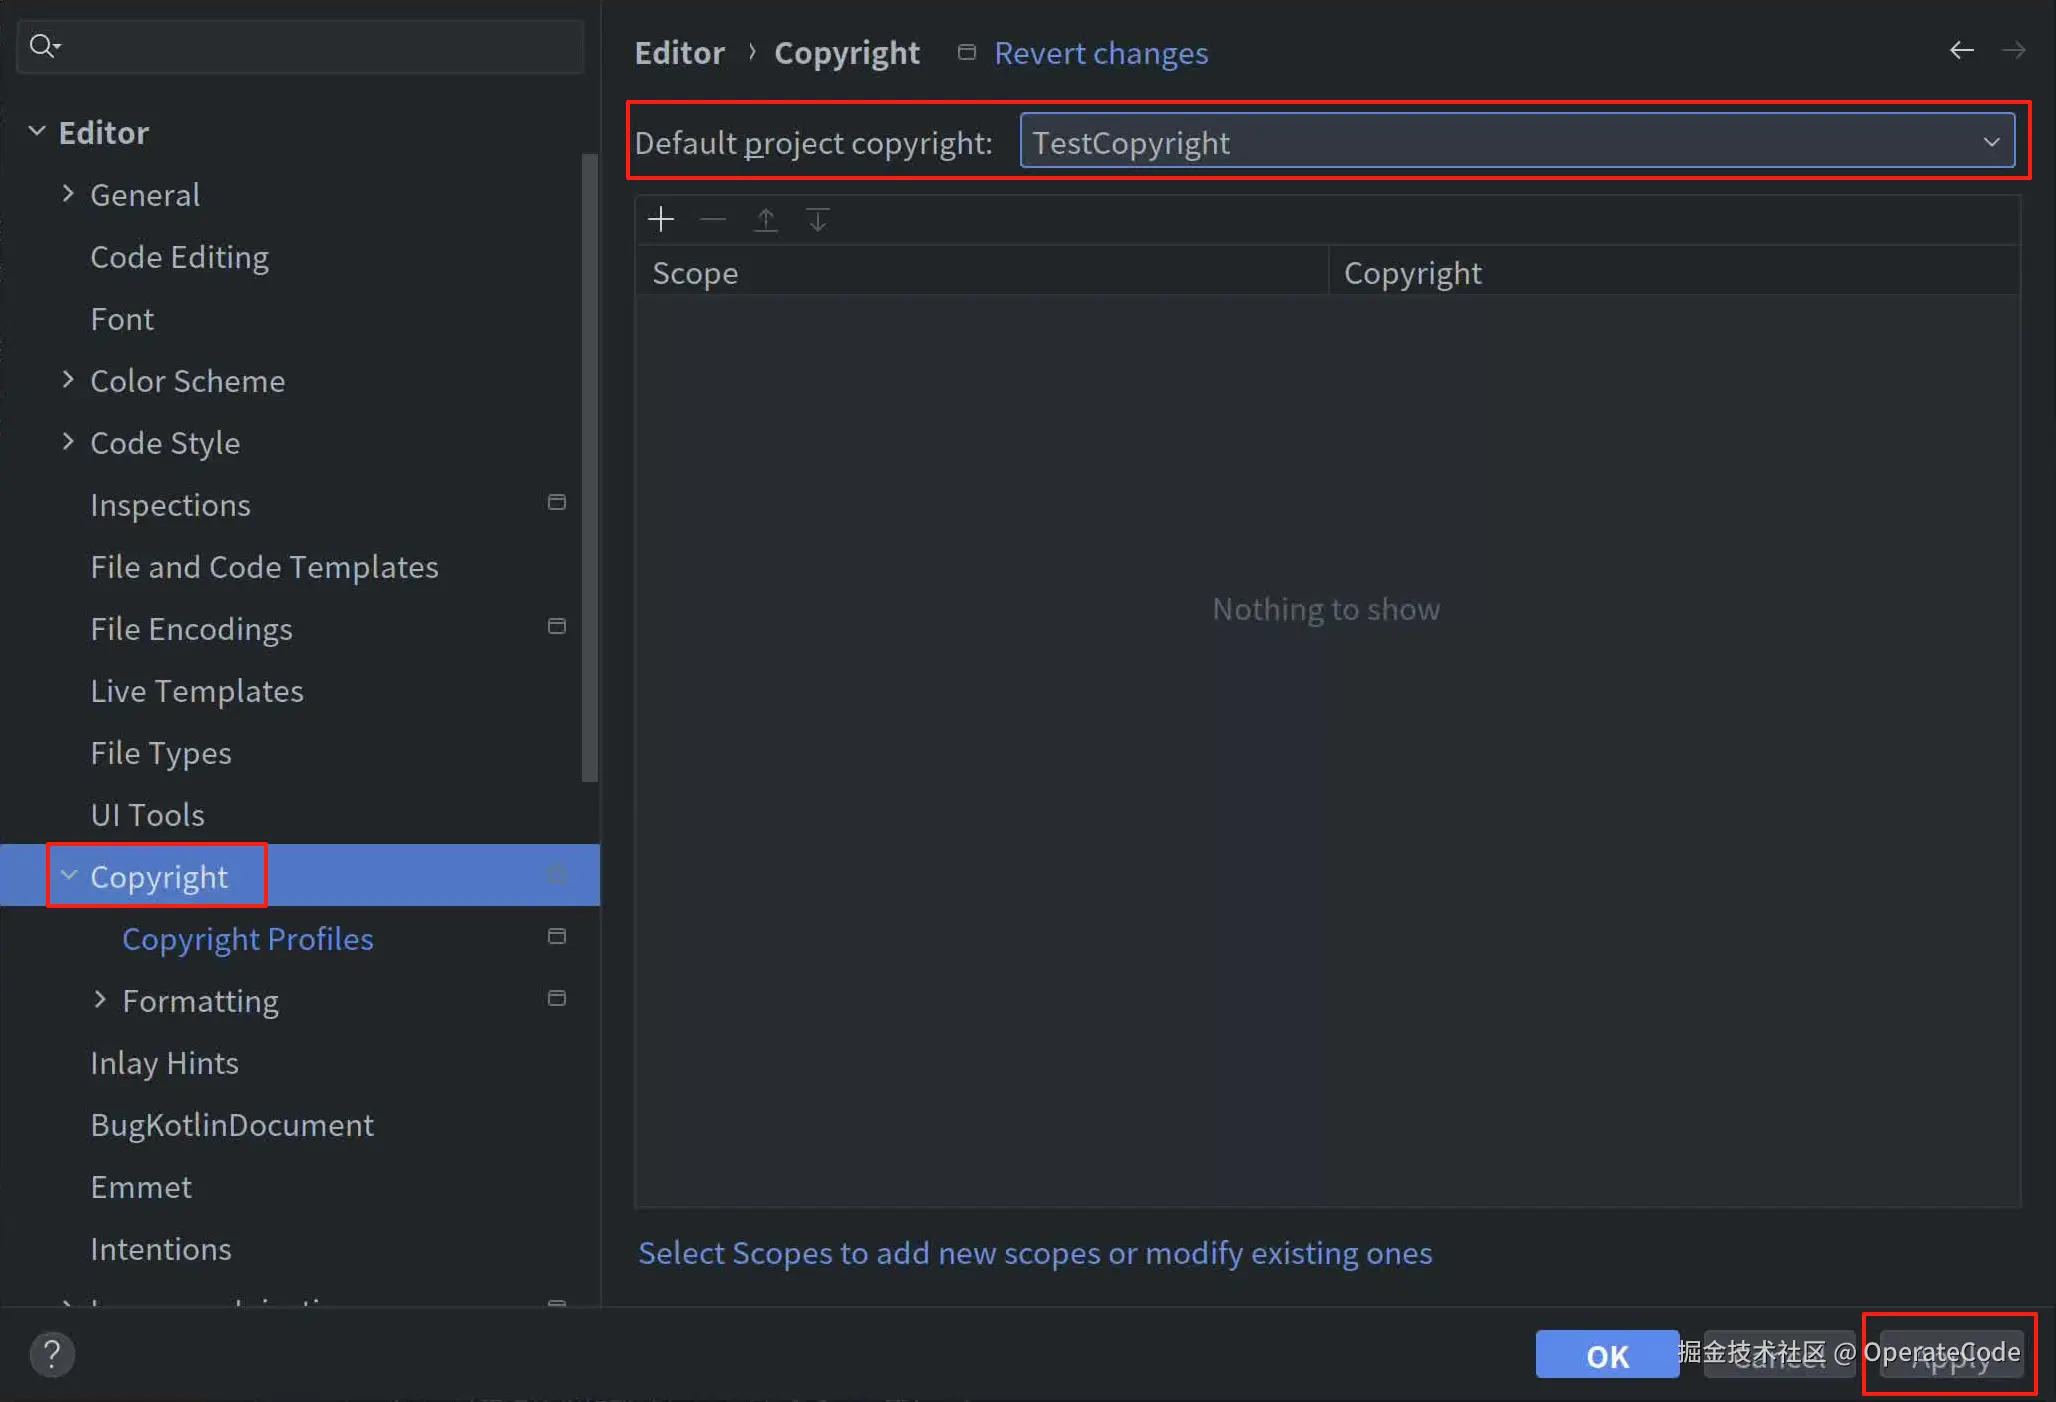Click project-level icon next to Inspections
2056x1402 pixels.
point(557,503)
